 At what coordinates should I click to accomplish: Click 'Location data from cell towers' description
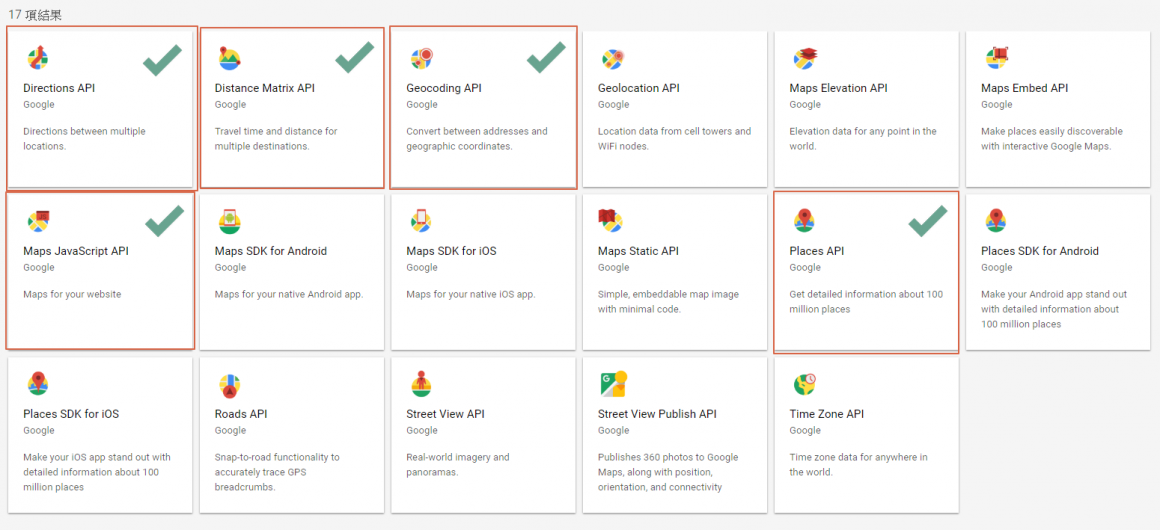[x=674, y=138]
